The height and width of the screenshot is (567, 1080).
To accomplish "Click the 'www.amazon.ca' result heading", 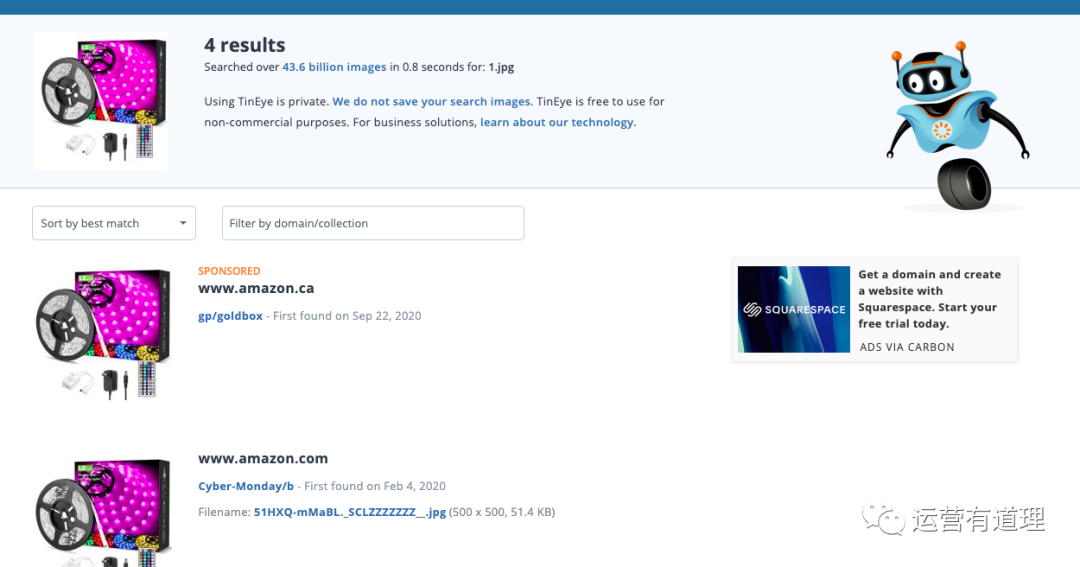I will 256,288.
